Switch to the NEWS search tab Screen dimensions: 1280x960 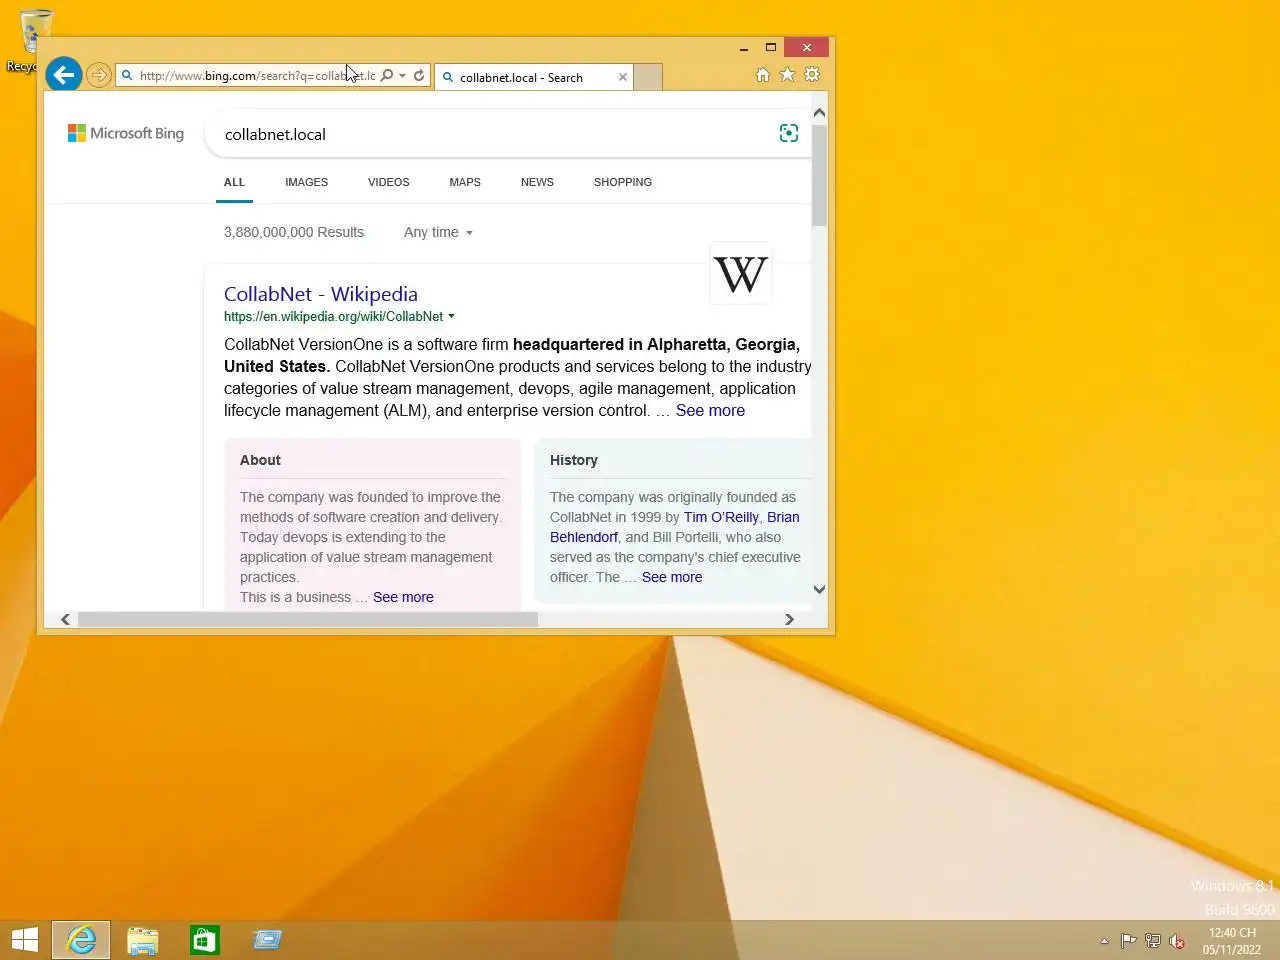(x=537, y=182)
